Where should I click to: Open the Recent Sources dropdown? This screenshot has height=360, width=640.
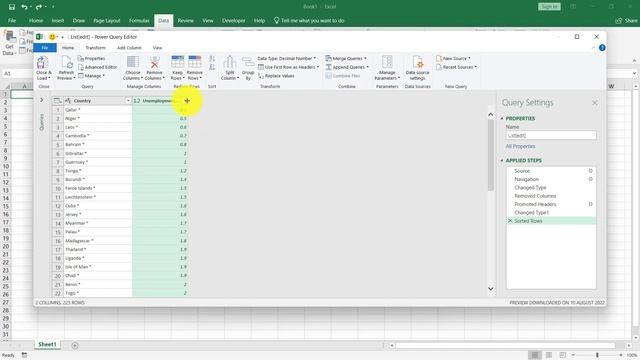click(457, 67)
